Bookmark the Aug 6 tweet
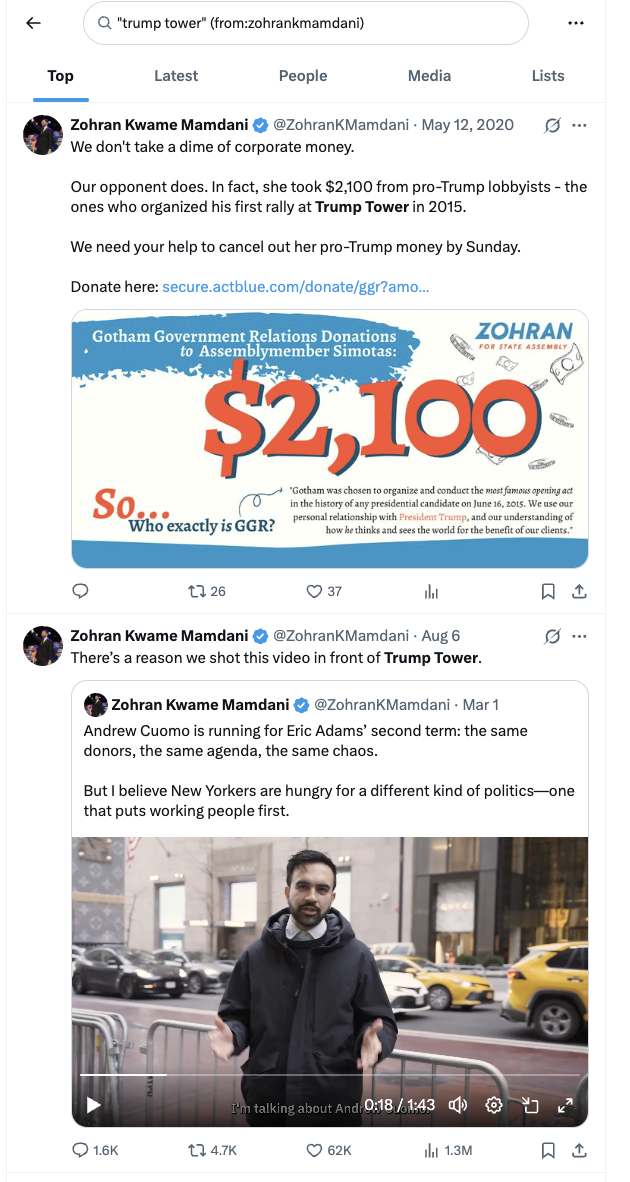The height and width of the screenshot is (1182, 630). tap(548, 1151)
